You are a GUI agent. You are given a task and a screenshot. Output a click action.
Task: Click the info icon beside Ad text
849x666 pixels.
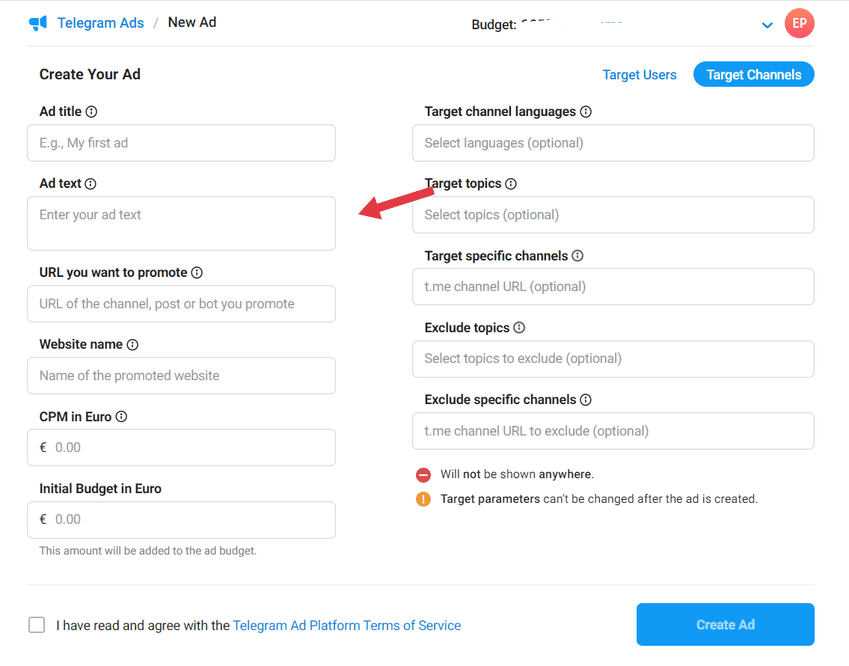[90, 184]
